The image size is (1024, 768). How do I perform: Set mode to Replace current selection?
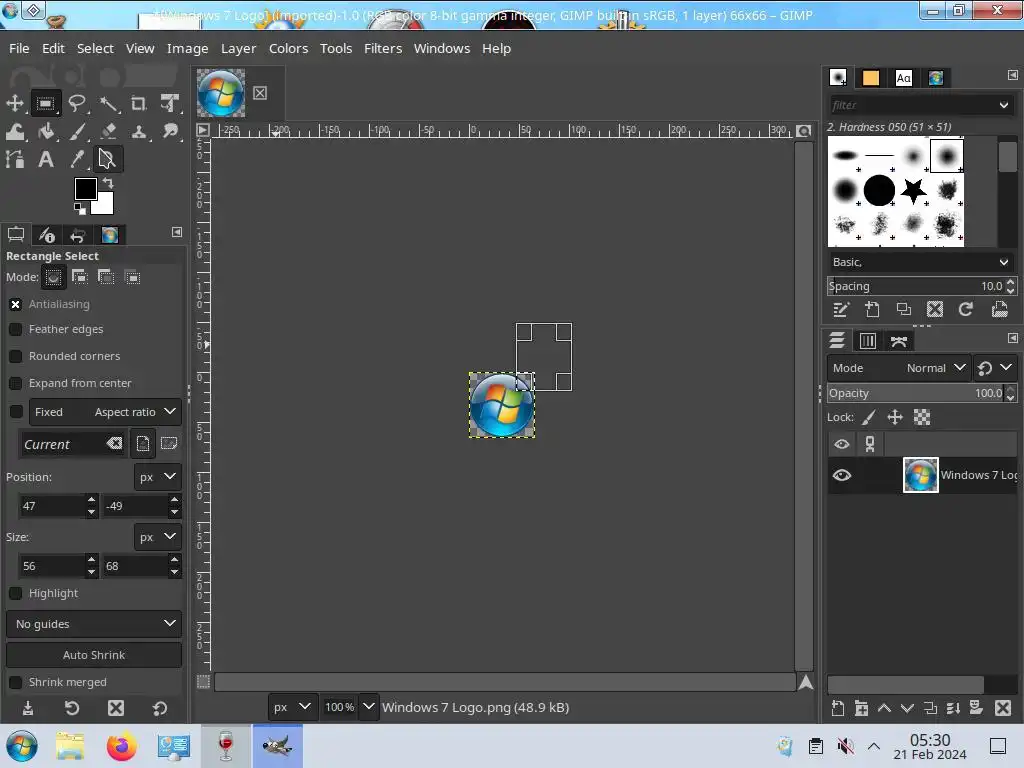[54, 278]
